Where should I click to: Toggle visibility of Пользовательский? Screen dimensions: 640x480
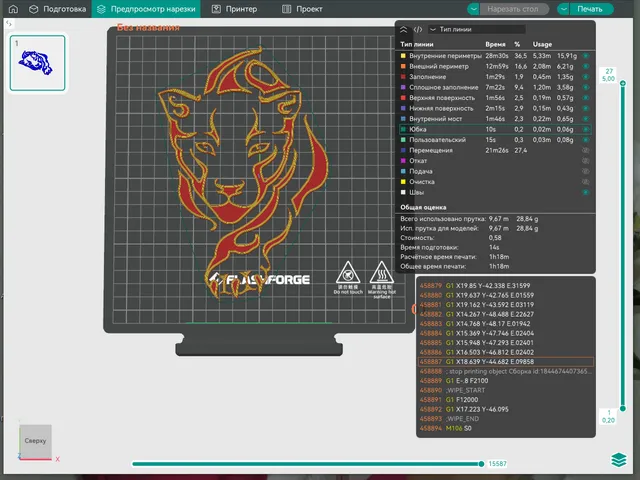(586, 140)
